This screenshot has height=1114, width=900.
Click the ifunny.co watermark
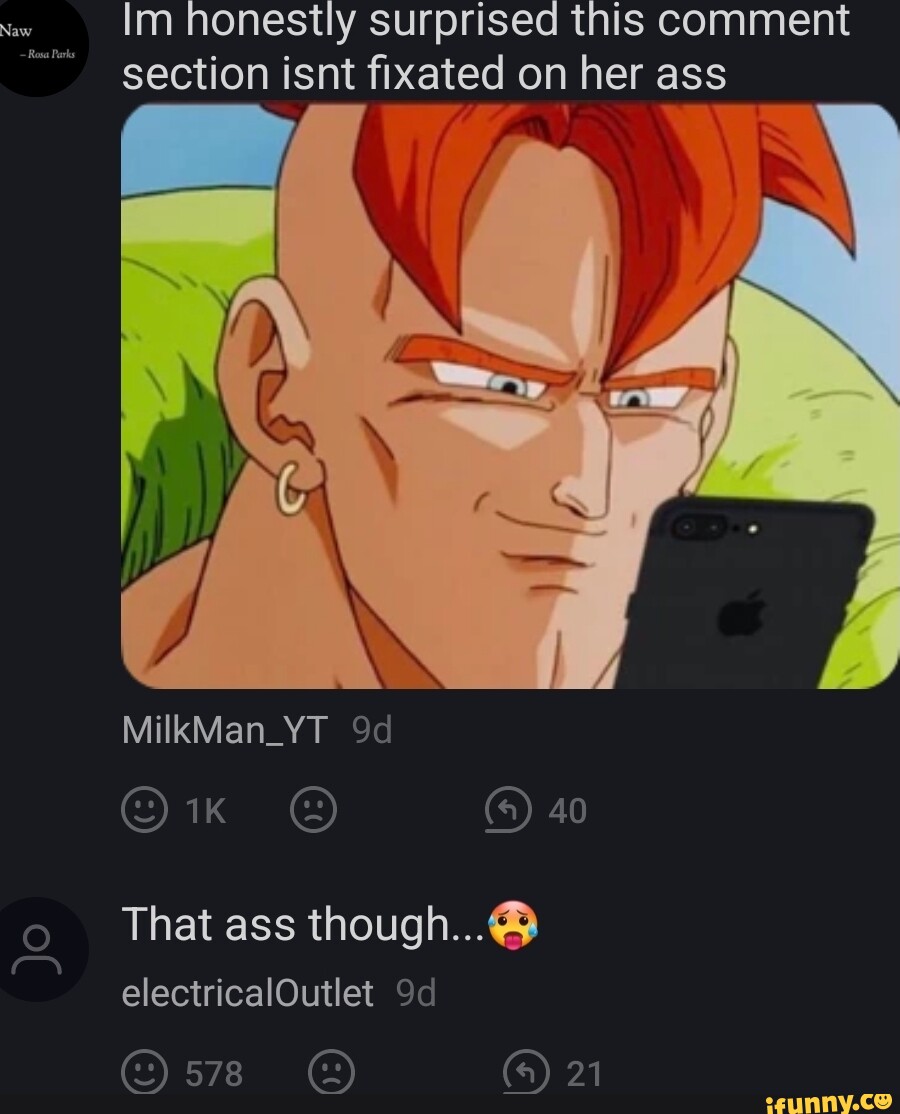[x=829, y=1101]
